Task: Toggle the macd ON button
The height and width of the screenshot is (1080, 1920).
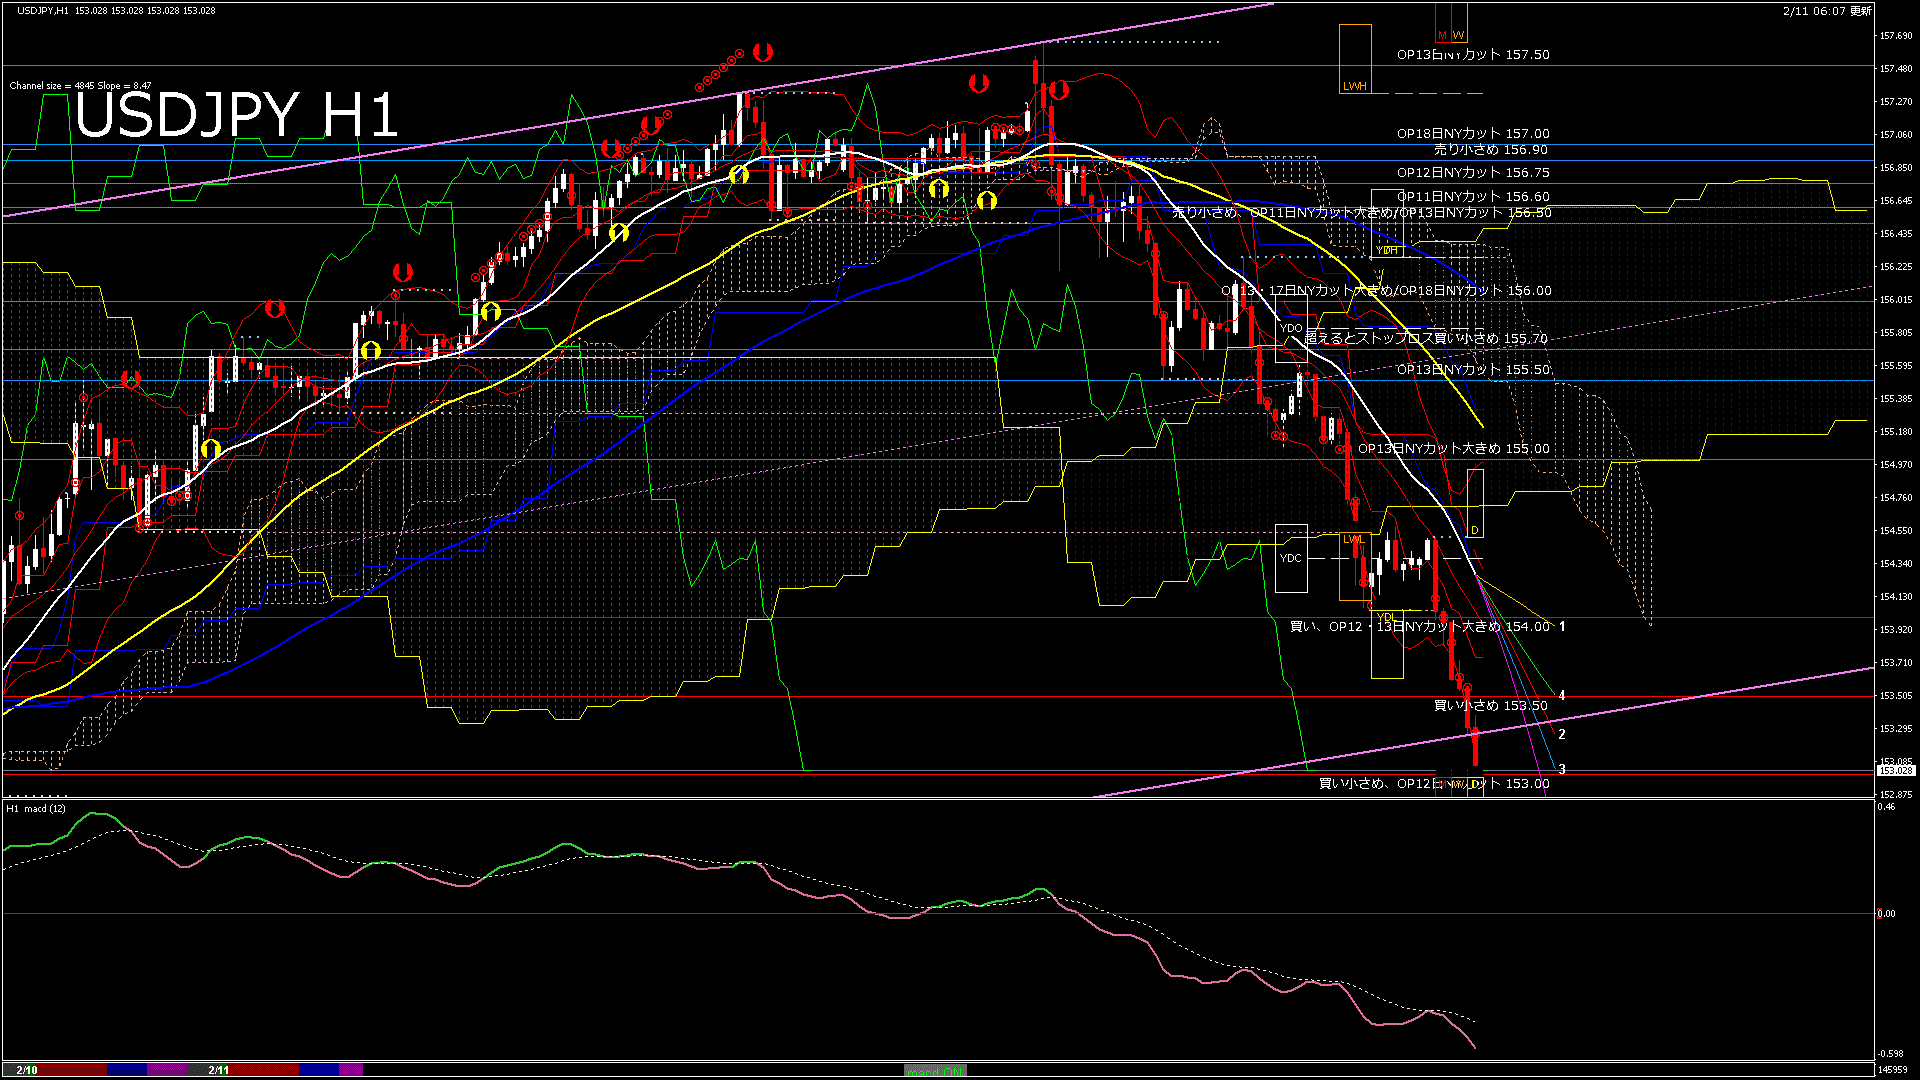Action: [935, 1070]
